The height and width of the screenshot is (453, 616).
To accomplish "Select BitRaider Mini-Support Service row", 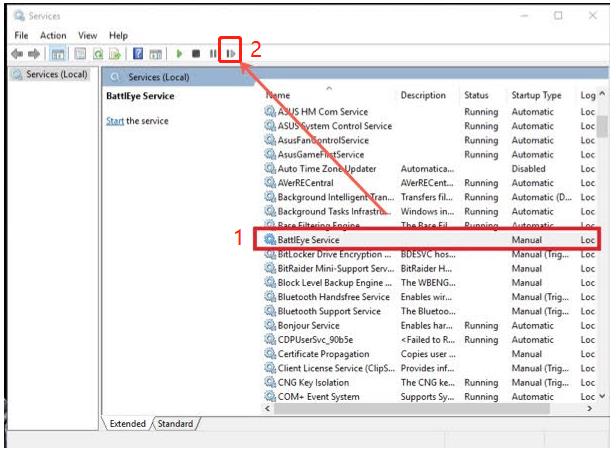I will [429, 268].
